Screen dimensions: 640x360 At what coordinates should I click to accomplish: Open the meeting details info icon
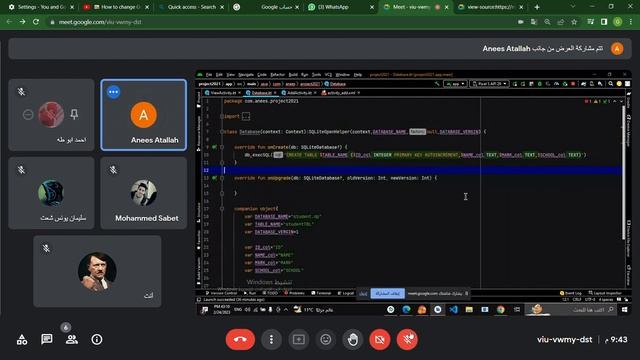pyautogui.click(x=97, y=339)
